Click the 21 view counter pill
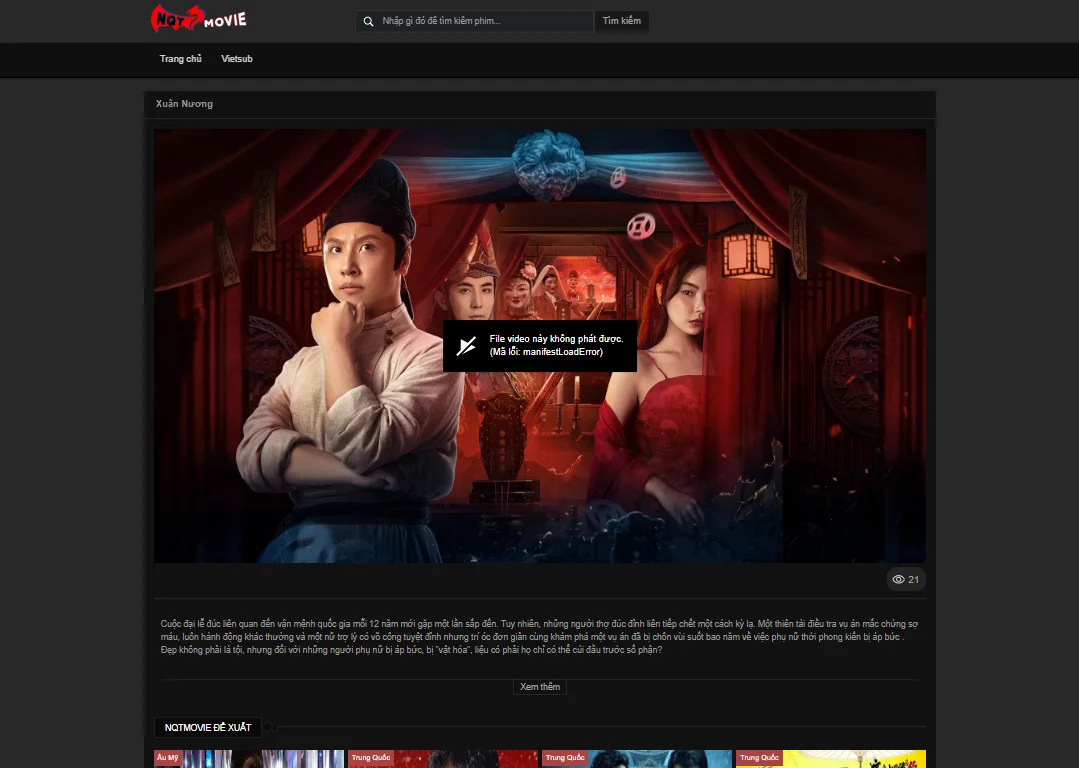 pyautogui.click(x=905, y=579)
